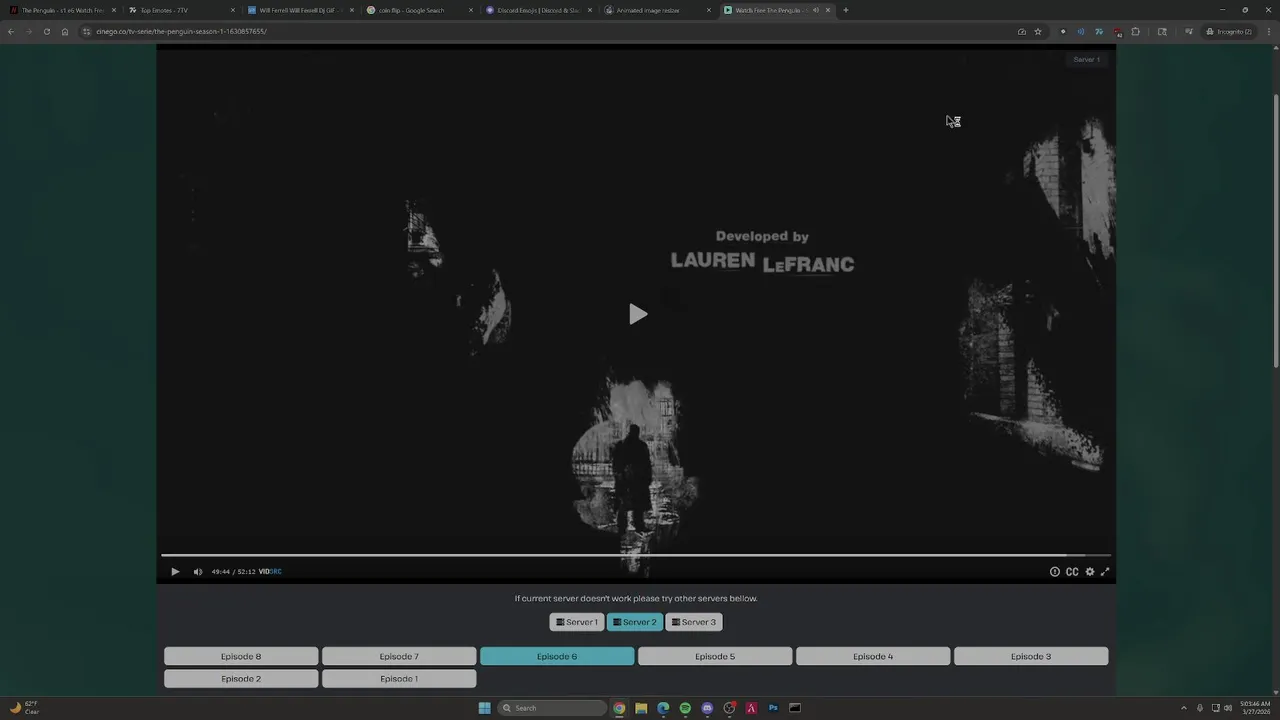The image size is (1280, 720).
Task: Select the Server 2 button
Action: click(x=635, y=622)
